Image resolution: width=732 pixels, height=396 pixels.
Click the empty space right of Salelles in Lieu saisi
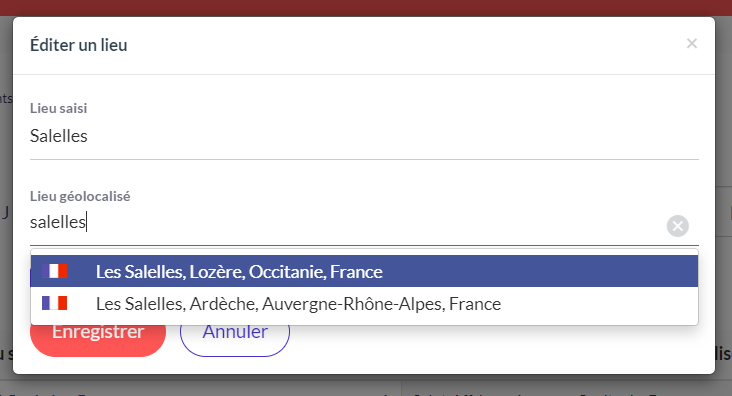[392, 136]
